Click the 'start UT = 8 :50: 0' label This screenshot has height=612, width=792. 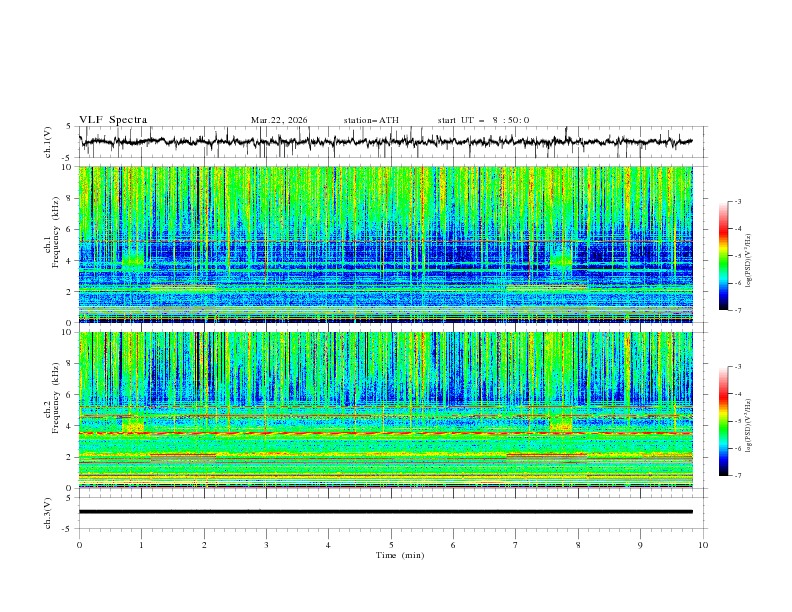click(x=483, y=120)
